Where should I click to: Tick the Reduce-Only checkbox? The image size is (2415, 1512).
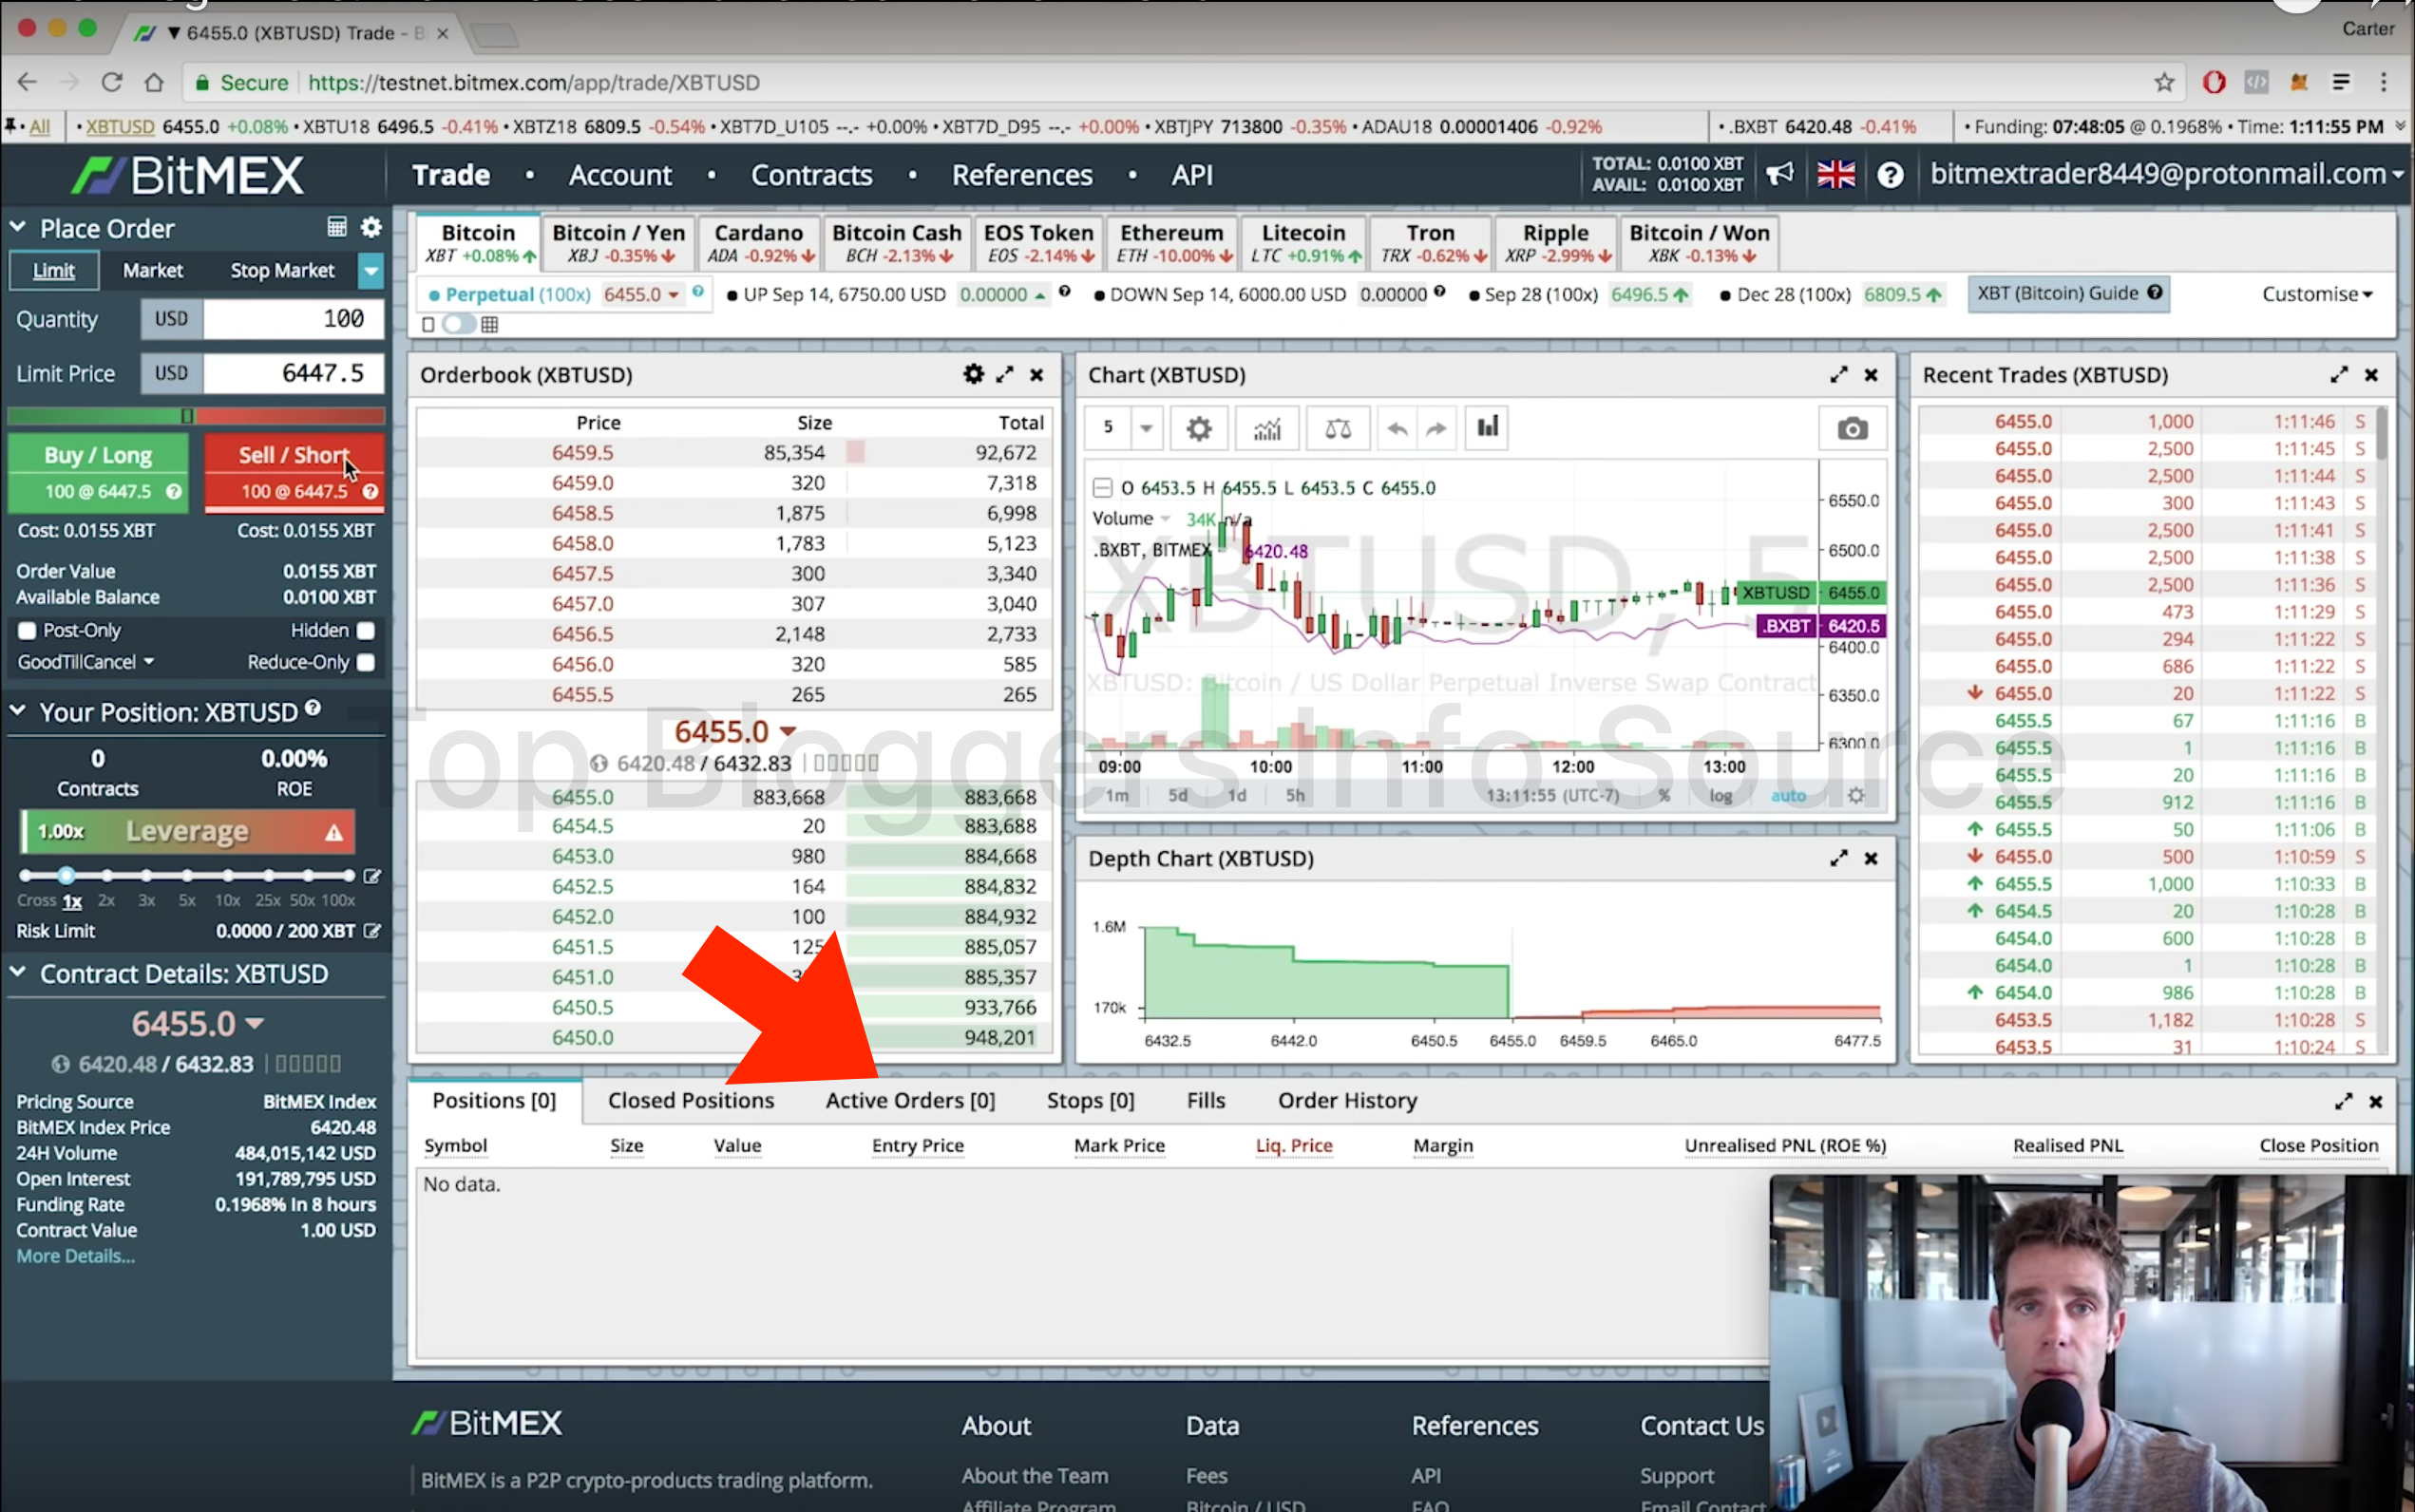pos(366,662)
